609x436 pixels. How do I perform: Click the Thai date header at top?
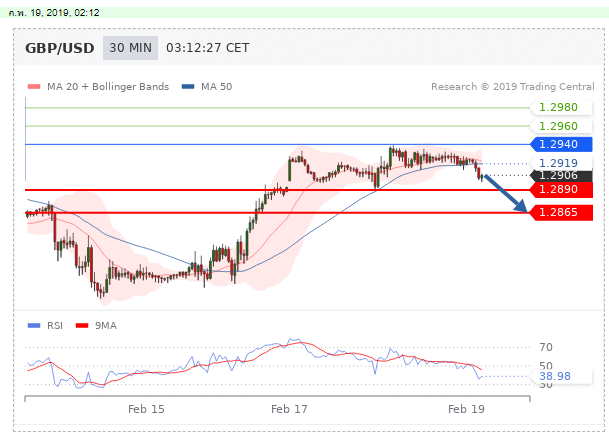tap(54, 12)
